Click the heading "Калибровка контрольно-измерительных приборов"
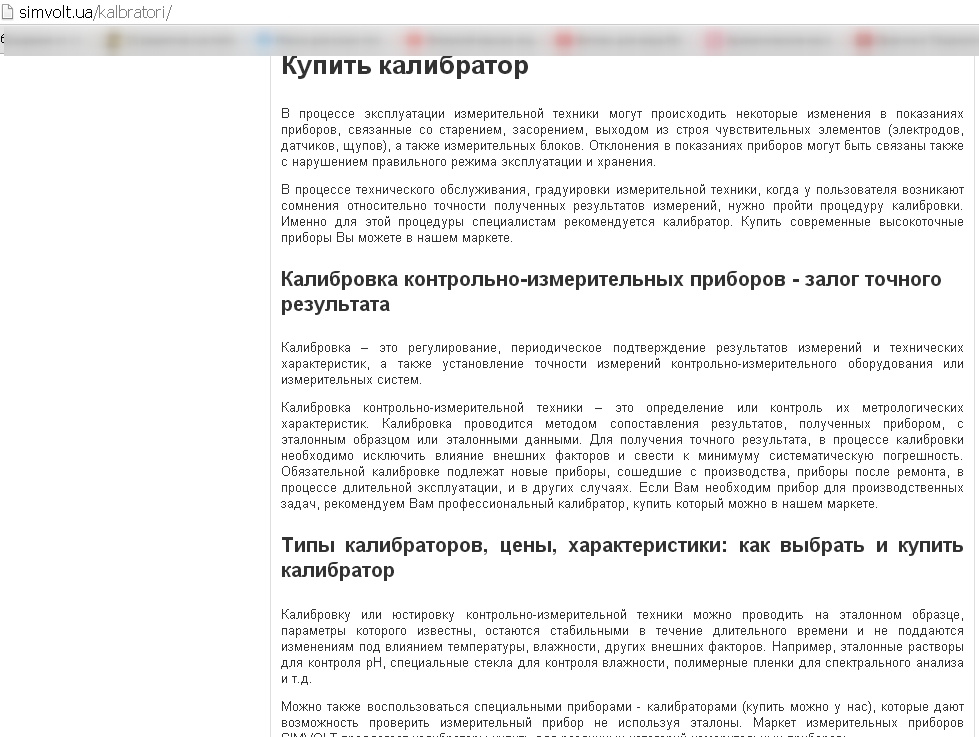Image resolution: width=979 pixels, height=737 pixels. [x=611, y=291]
